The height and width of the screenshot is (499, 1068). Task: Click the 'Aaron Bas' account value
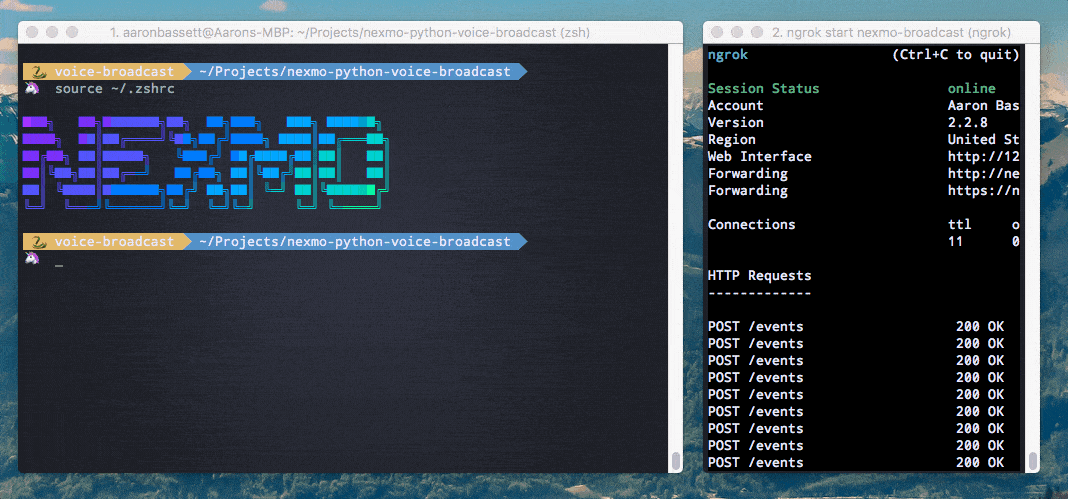984,106
